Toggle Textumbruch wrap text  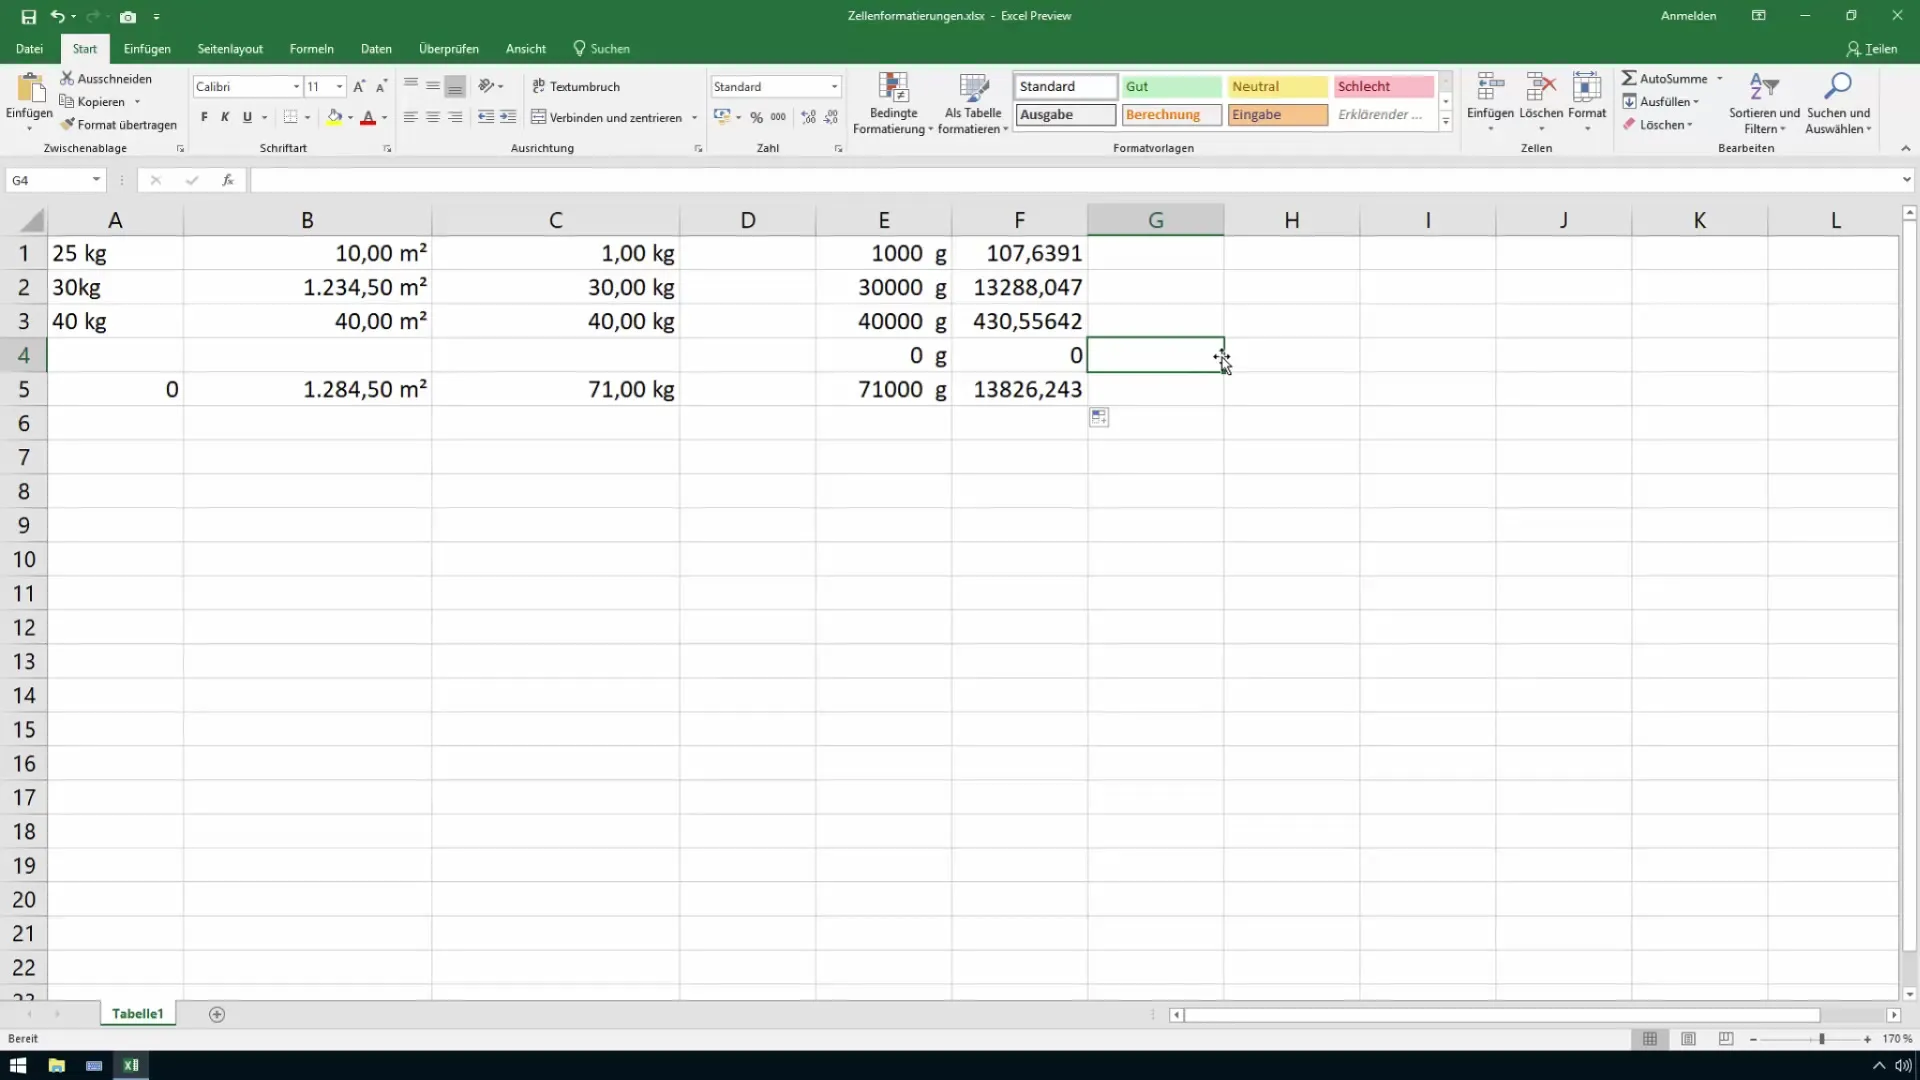(x=576, y=87)
